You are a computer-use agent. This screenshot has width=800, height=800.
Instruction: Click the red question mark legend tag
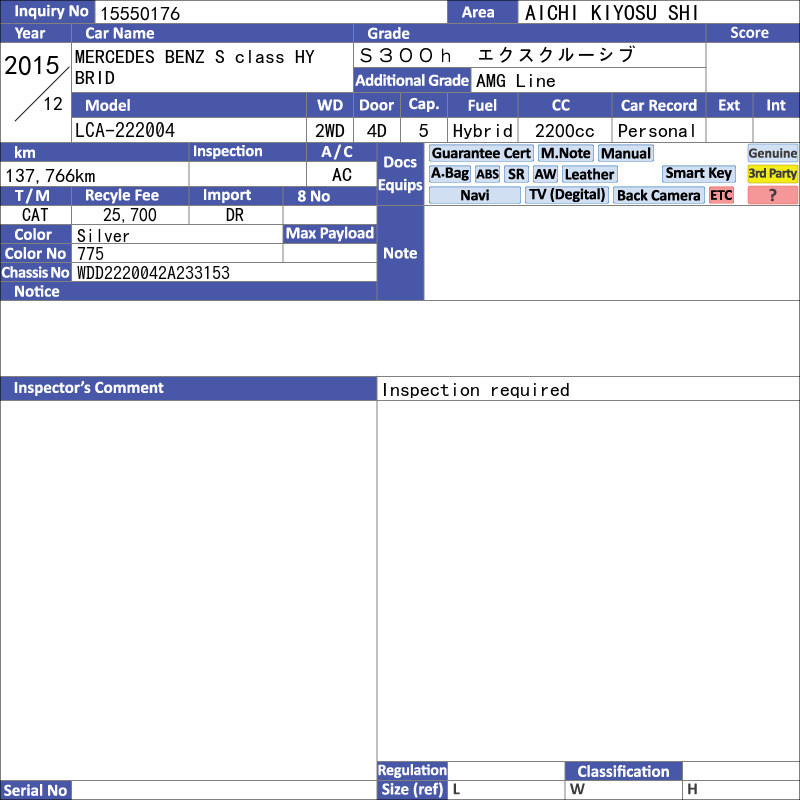click(x=772, y=195)
